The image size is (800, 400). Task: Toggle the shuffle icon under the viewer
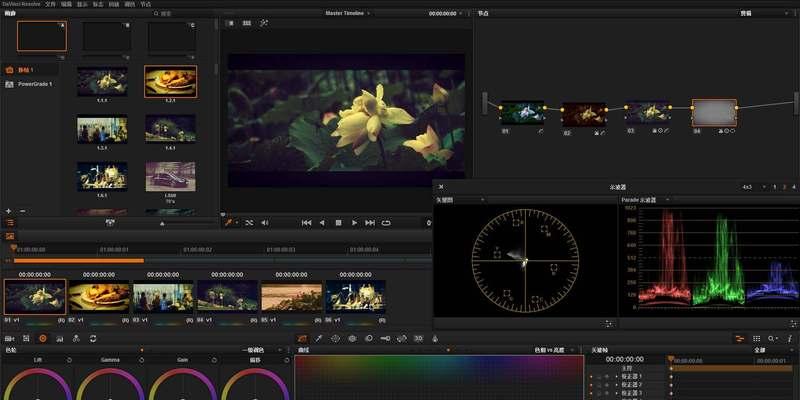point(249,222)
